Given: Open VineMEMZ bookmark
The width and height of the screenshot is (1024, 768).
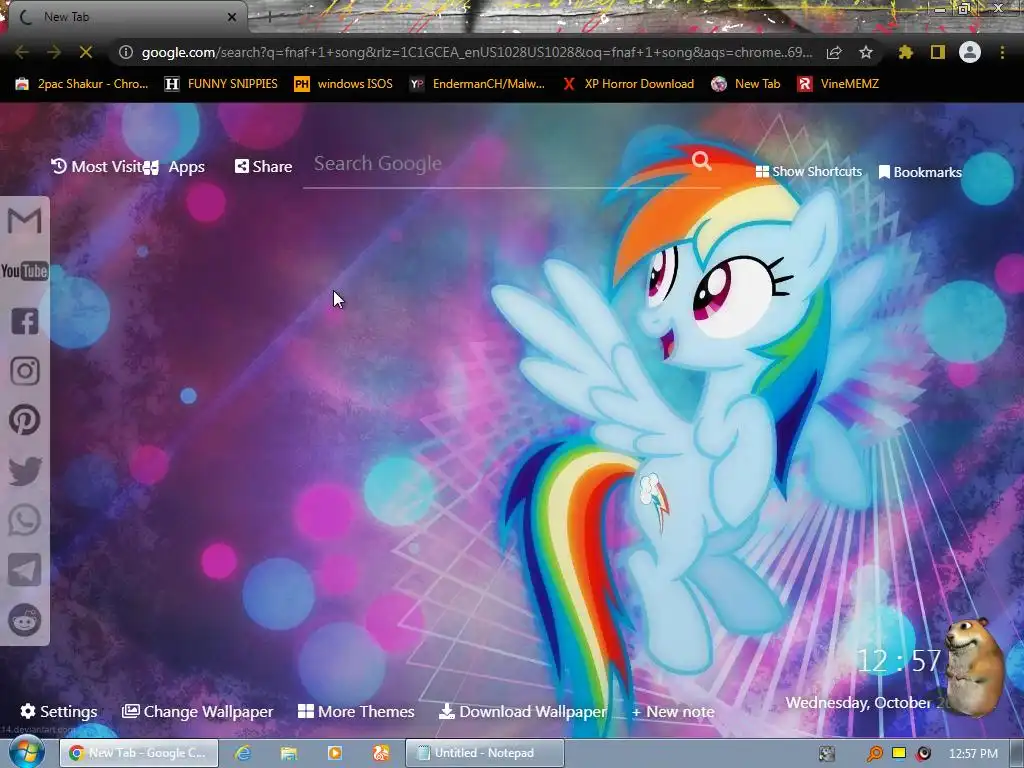Looking at the screenshot, I should pos(838,84).
